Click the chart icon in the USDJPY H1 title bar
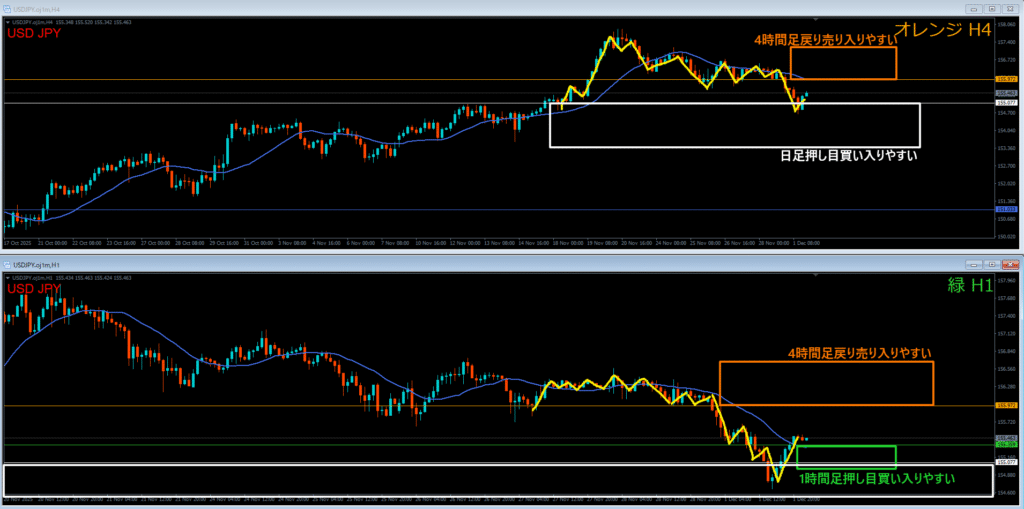Viewport: 1024px width, 509px height. coord(7,265)
